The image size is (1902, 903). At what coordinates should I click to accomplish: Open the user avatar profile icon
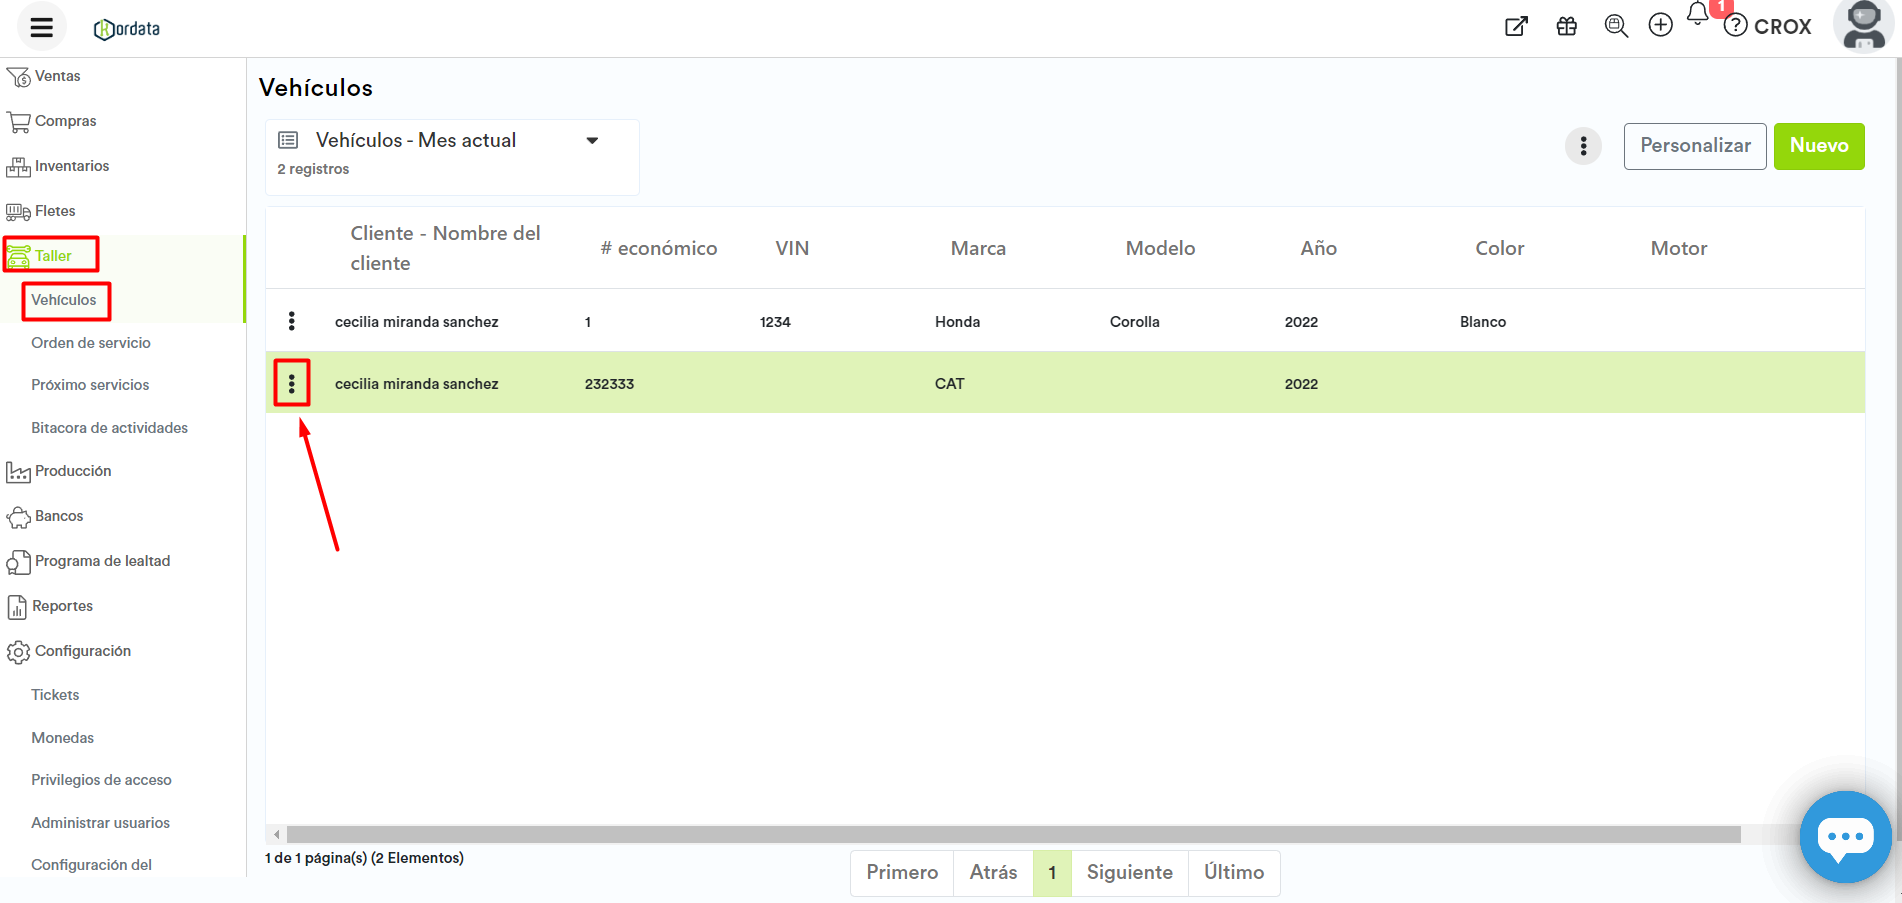[x=1864, y=26]
